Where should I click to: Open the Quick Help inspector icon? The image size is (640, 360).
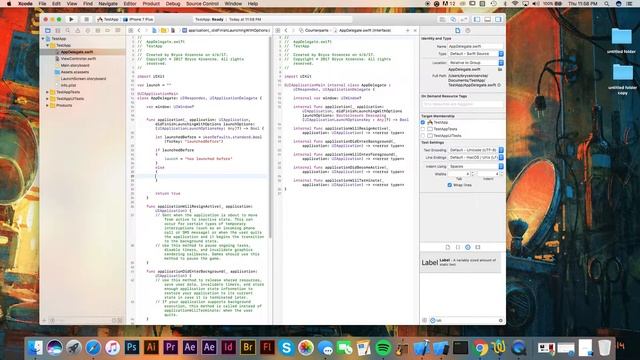[x=468, y=31]
